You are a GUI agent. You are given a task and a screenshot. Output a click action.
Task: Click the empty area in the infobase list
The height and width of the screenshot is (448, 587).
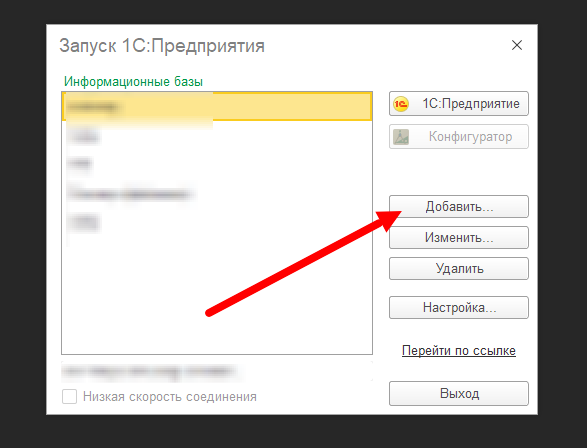pos(217,296)
